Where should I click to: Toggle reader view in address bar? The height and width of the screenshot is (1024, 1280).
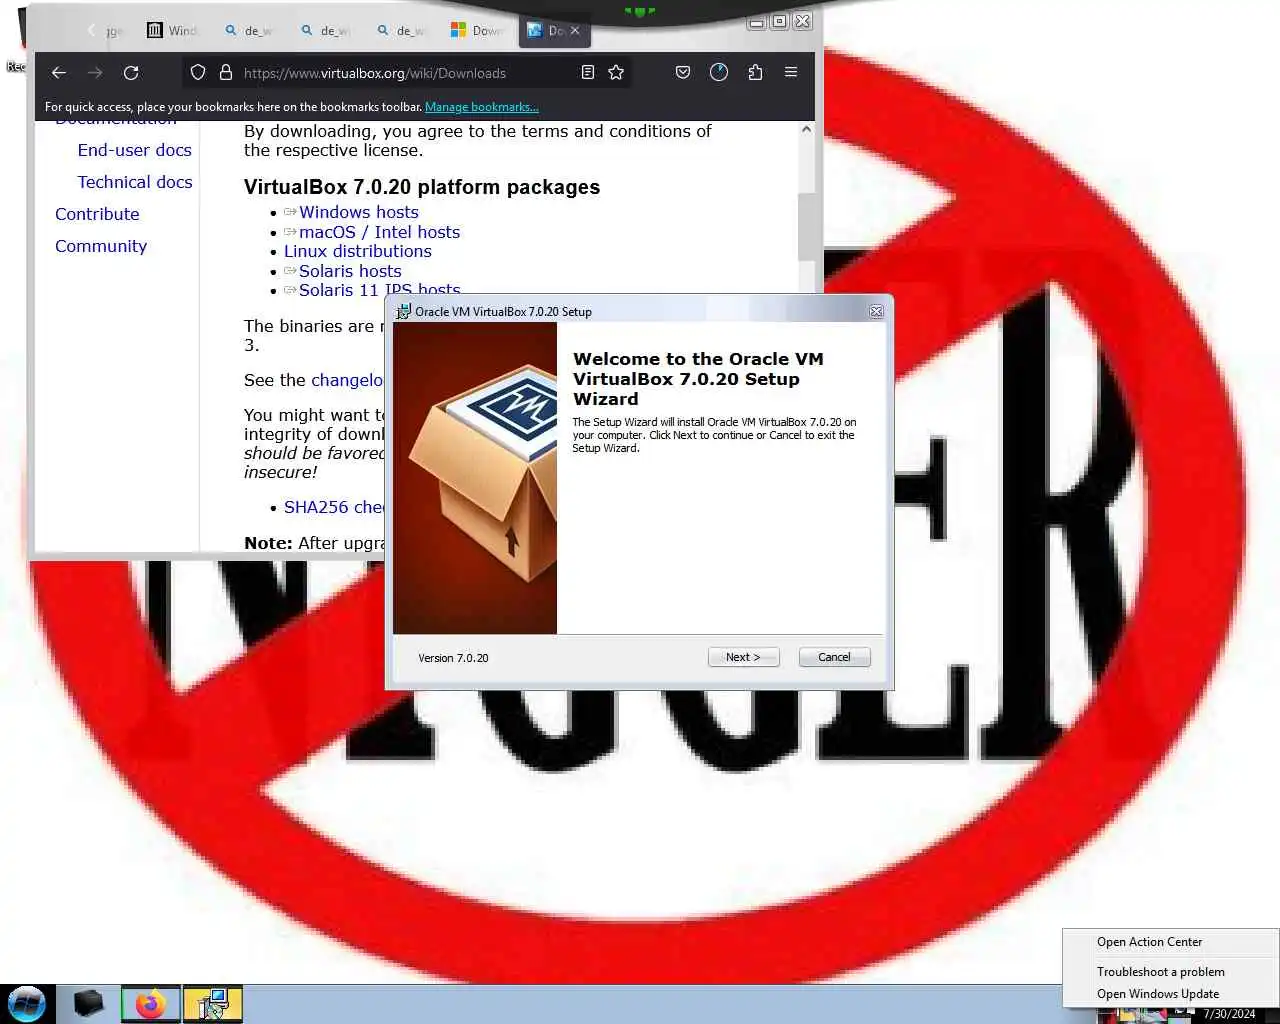pos(588,73)
